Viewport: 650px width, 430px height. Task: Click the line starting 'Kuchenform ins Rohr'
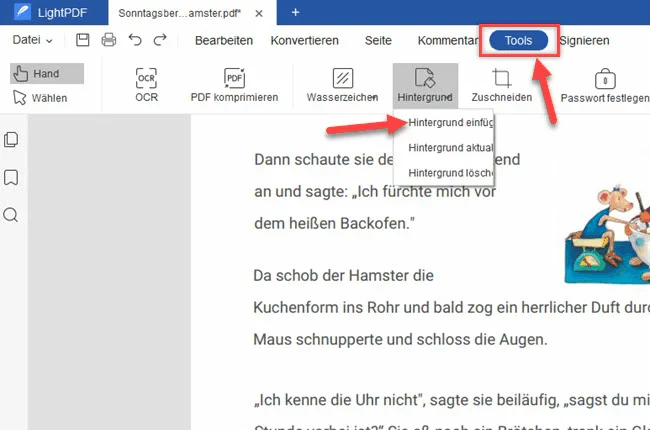pyautogui.click(x=451, y=308)
